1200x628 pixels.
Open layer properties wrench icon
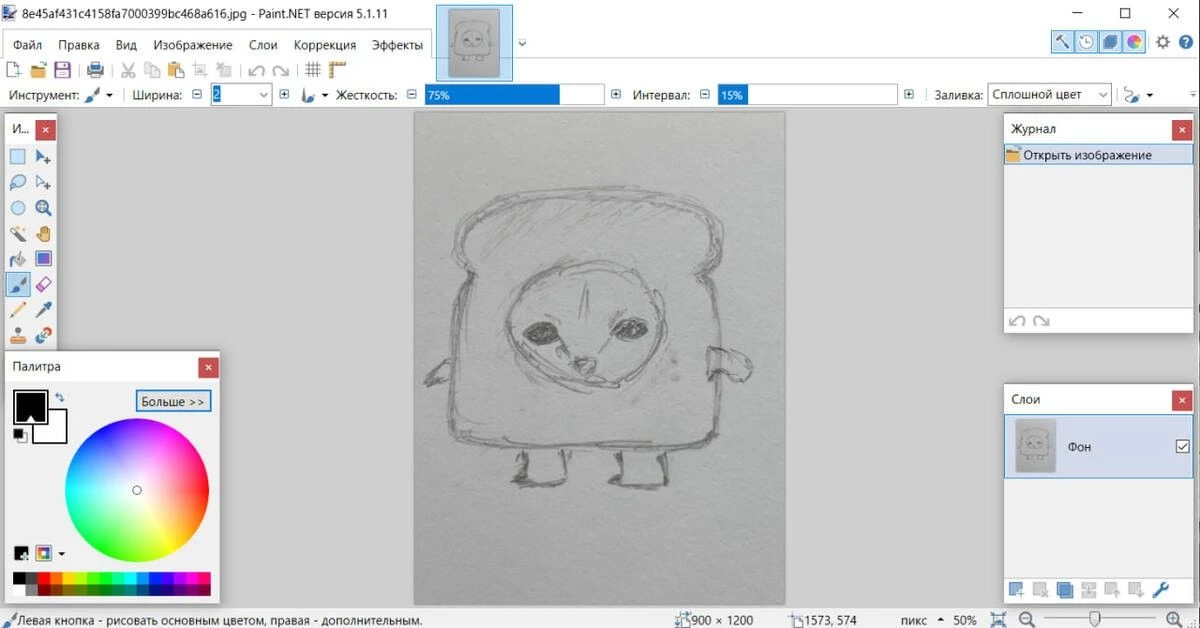(x=1161, y=590)
